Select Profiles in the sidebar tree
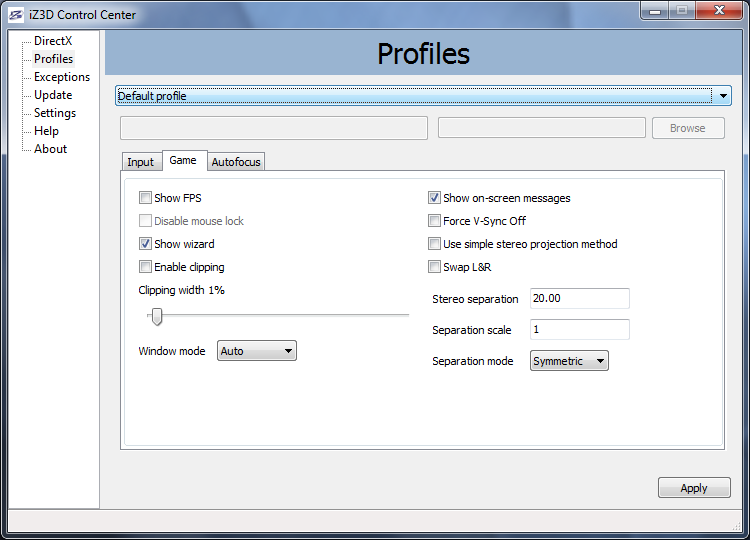The height and width of the screenshot is (540, 750). [54, 59]
